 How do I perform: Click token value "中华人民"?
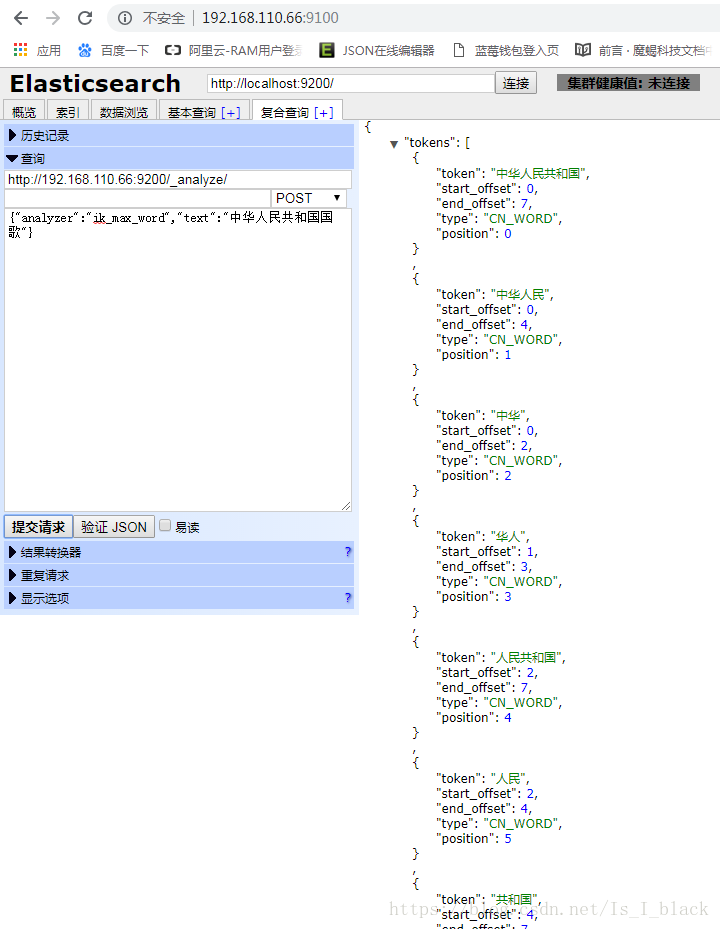coord(520,294)
